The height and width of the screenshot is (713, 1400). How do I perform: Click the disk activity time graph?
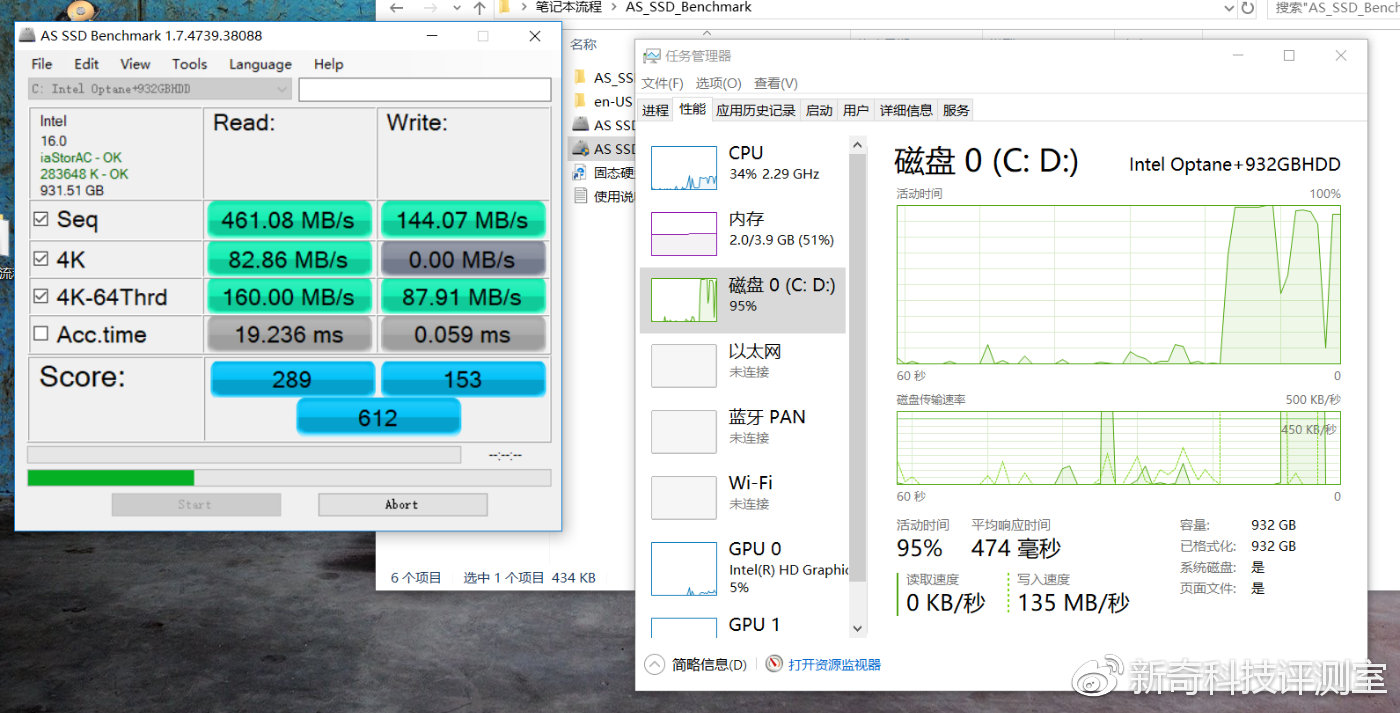point(1118,285)
